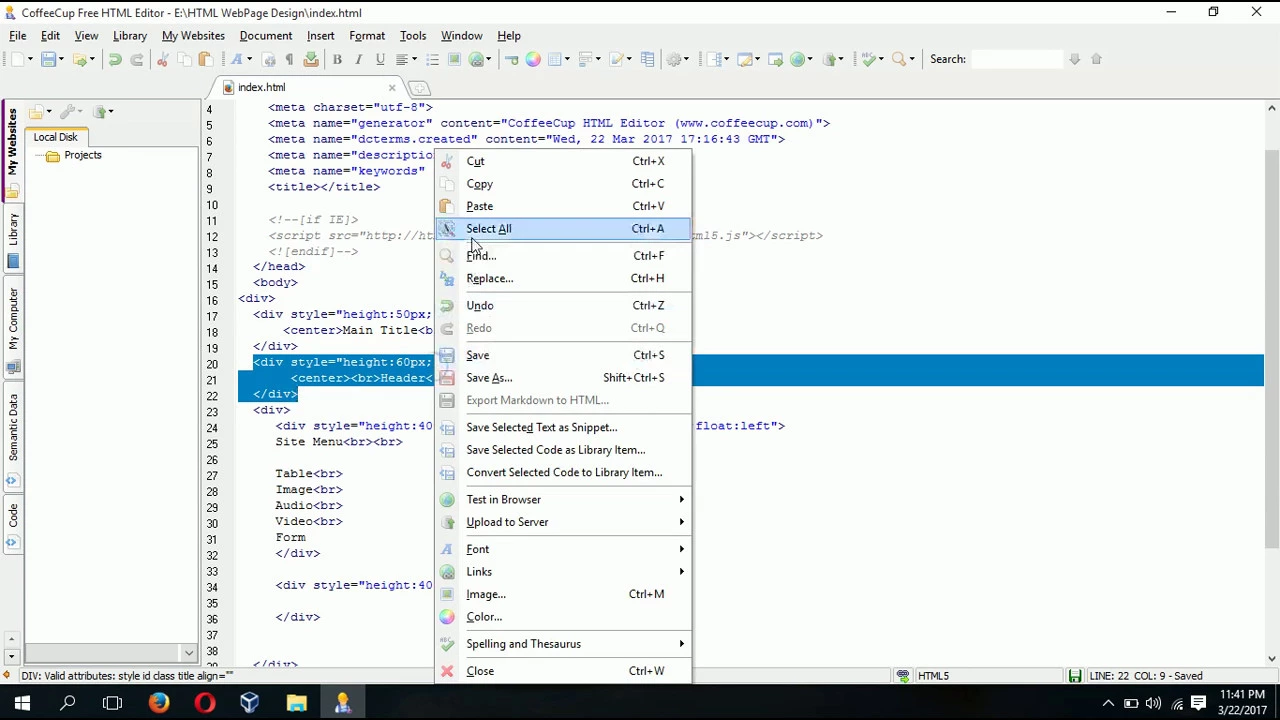
Task: Toggle Bold formatting in the toolbar
Action: (x=337, y=59)
